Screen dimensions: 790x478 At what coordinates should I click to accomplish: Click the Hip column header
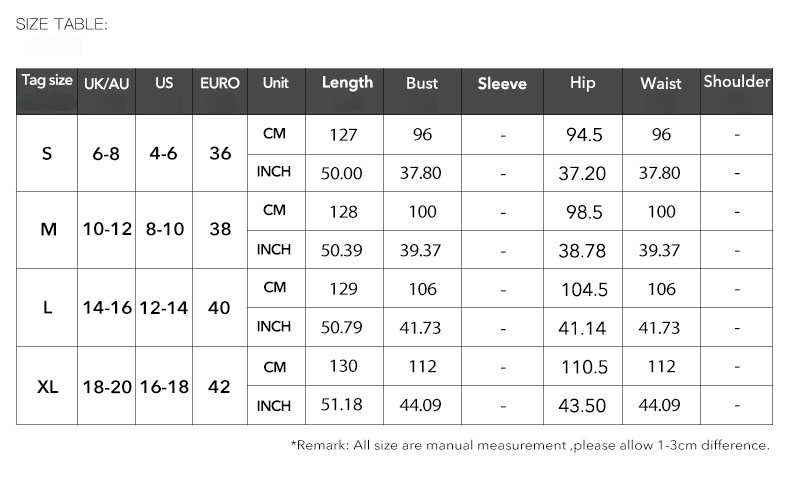[582, 83]
